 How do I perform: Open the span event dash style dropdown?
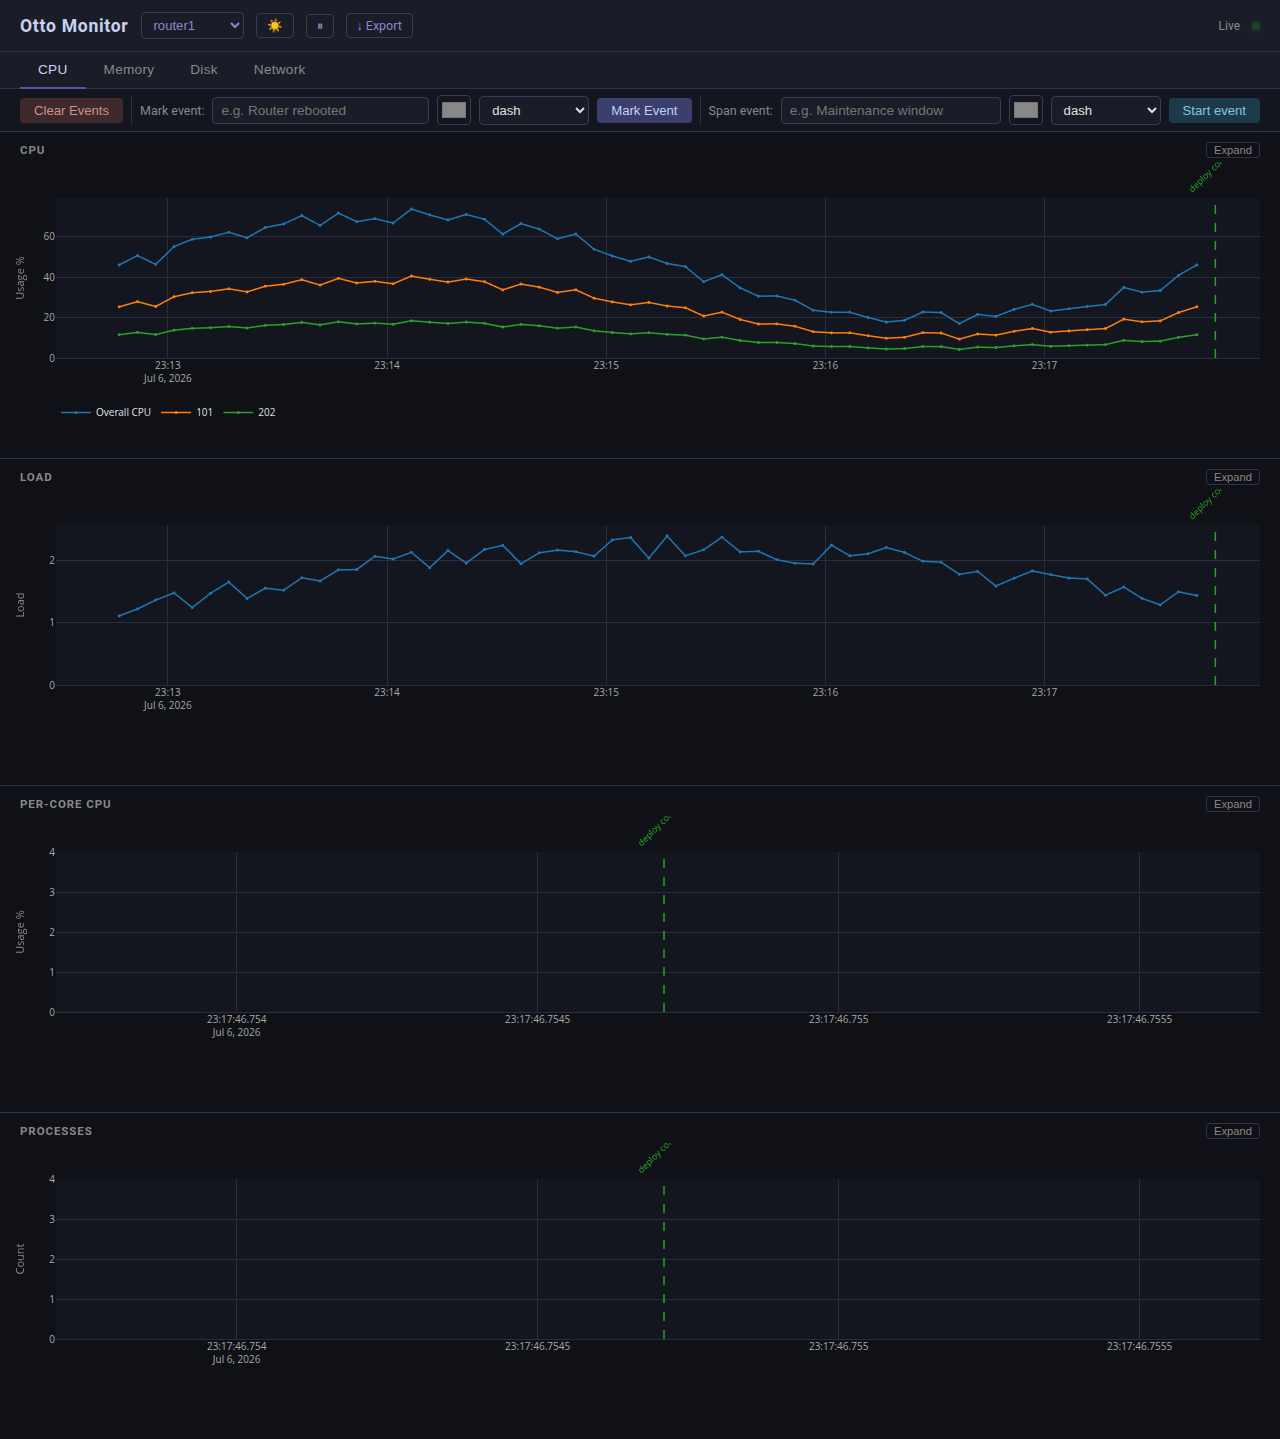tap(1106, 111)
